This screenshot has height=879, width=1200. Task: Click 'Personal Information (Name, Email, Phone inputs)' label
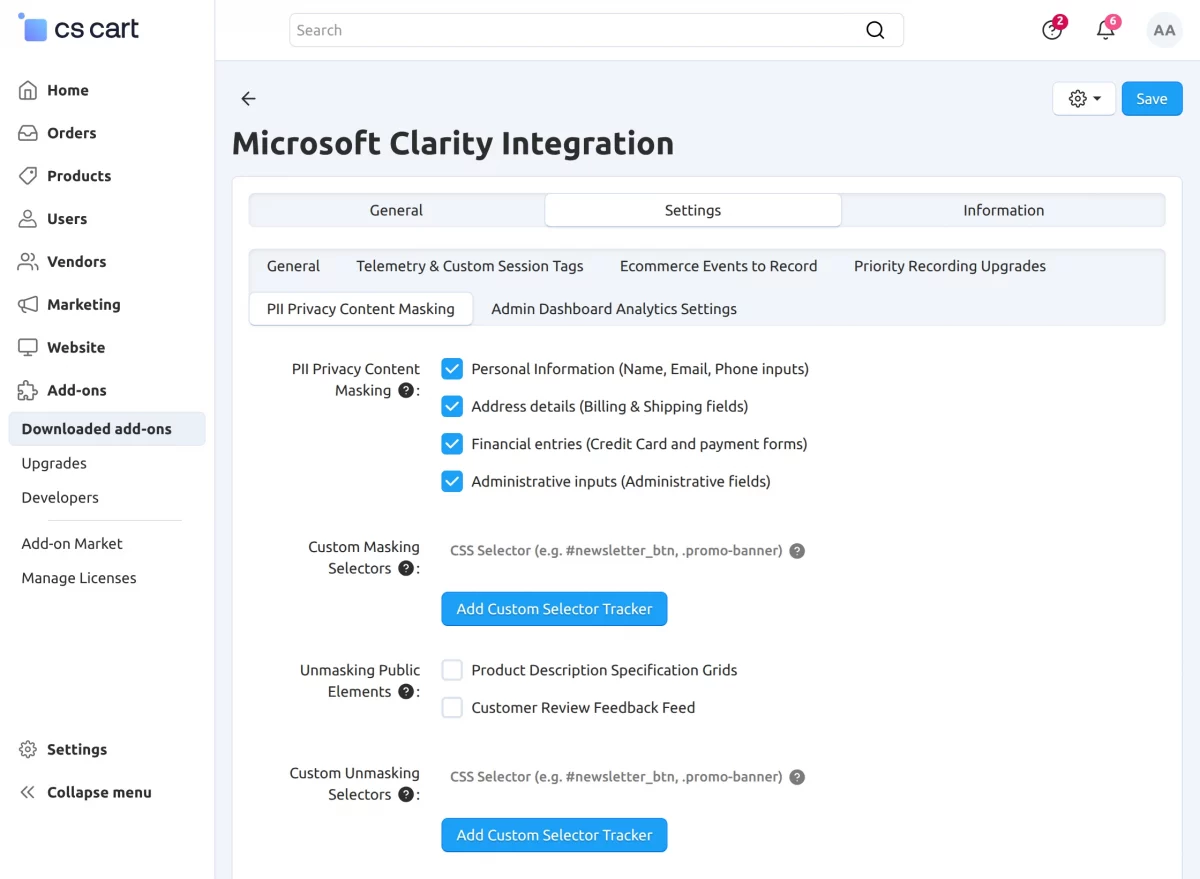pyautogui.click(x=640, y=369)
